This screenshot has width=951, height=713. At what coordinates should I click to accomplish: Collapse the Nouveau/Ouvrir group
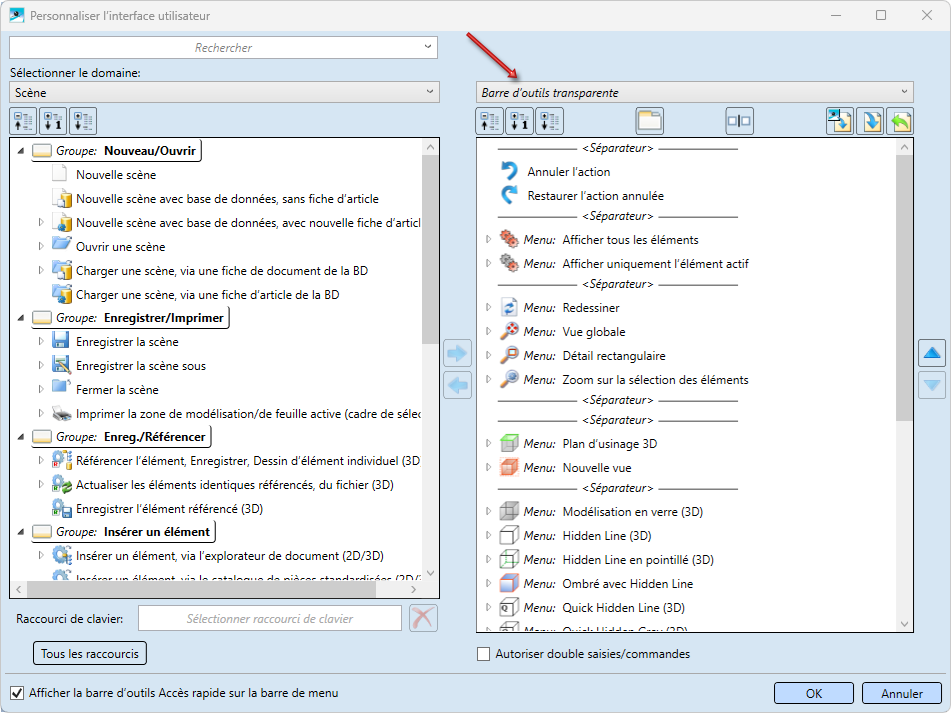[x=21, y=150]
